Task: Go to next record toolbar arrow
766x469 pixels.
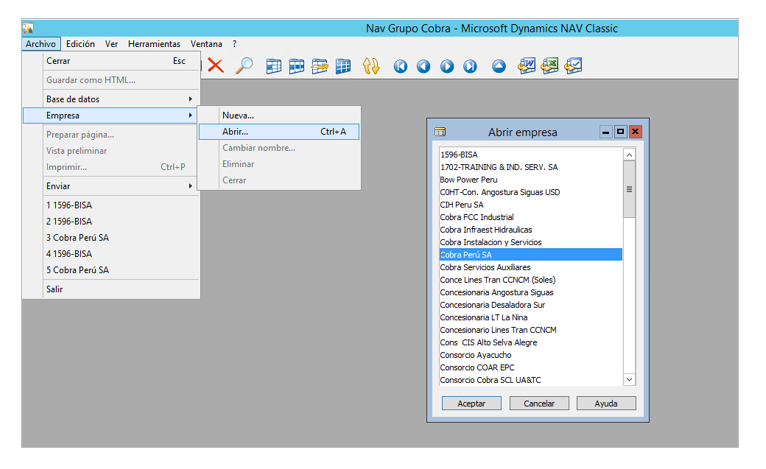Action: click(x=447, y=66)
